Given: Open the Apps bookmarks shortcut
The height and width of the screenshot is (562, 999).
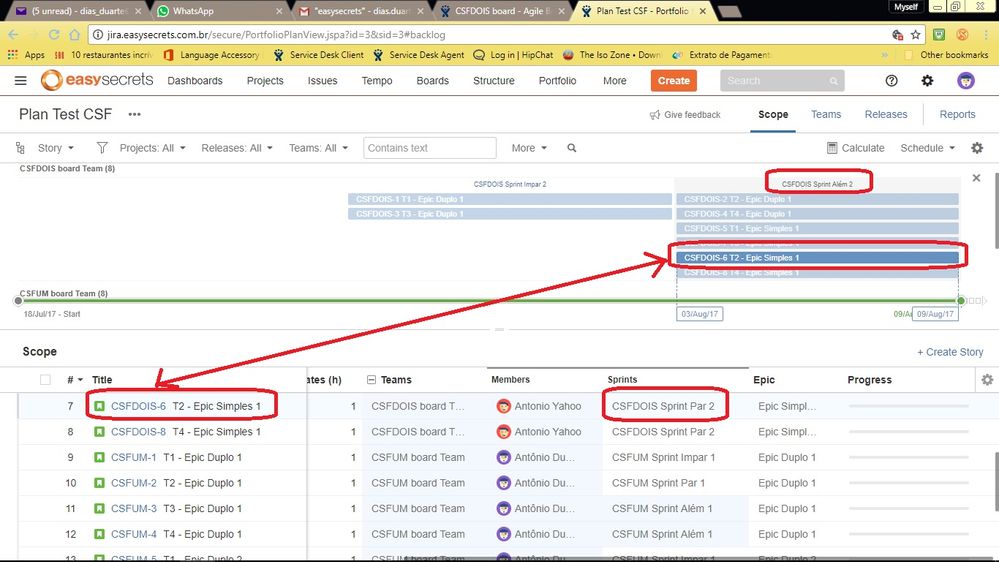Looking at the screenshot, I should [25, 55].
